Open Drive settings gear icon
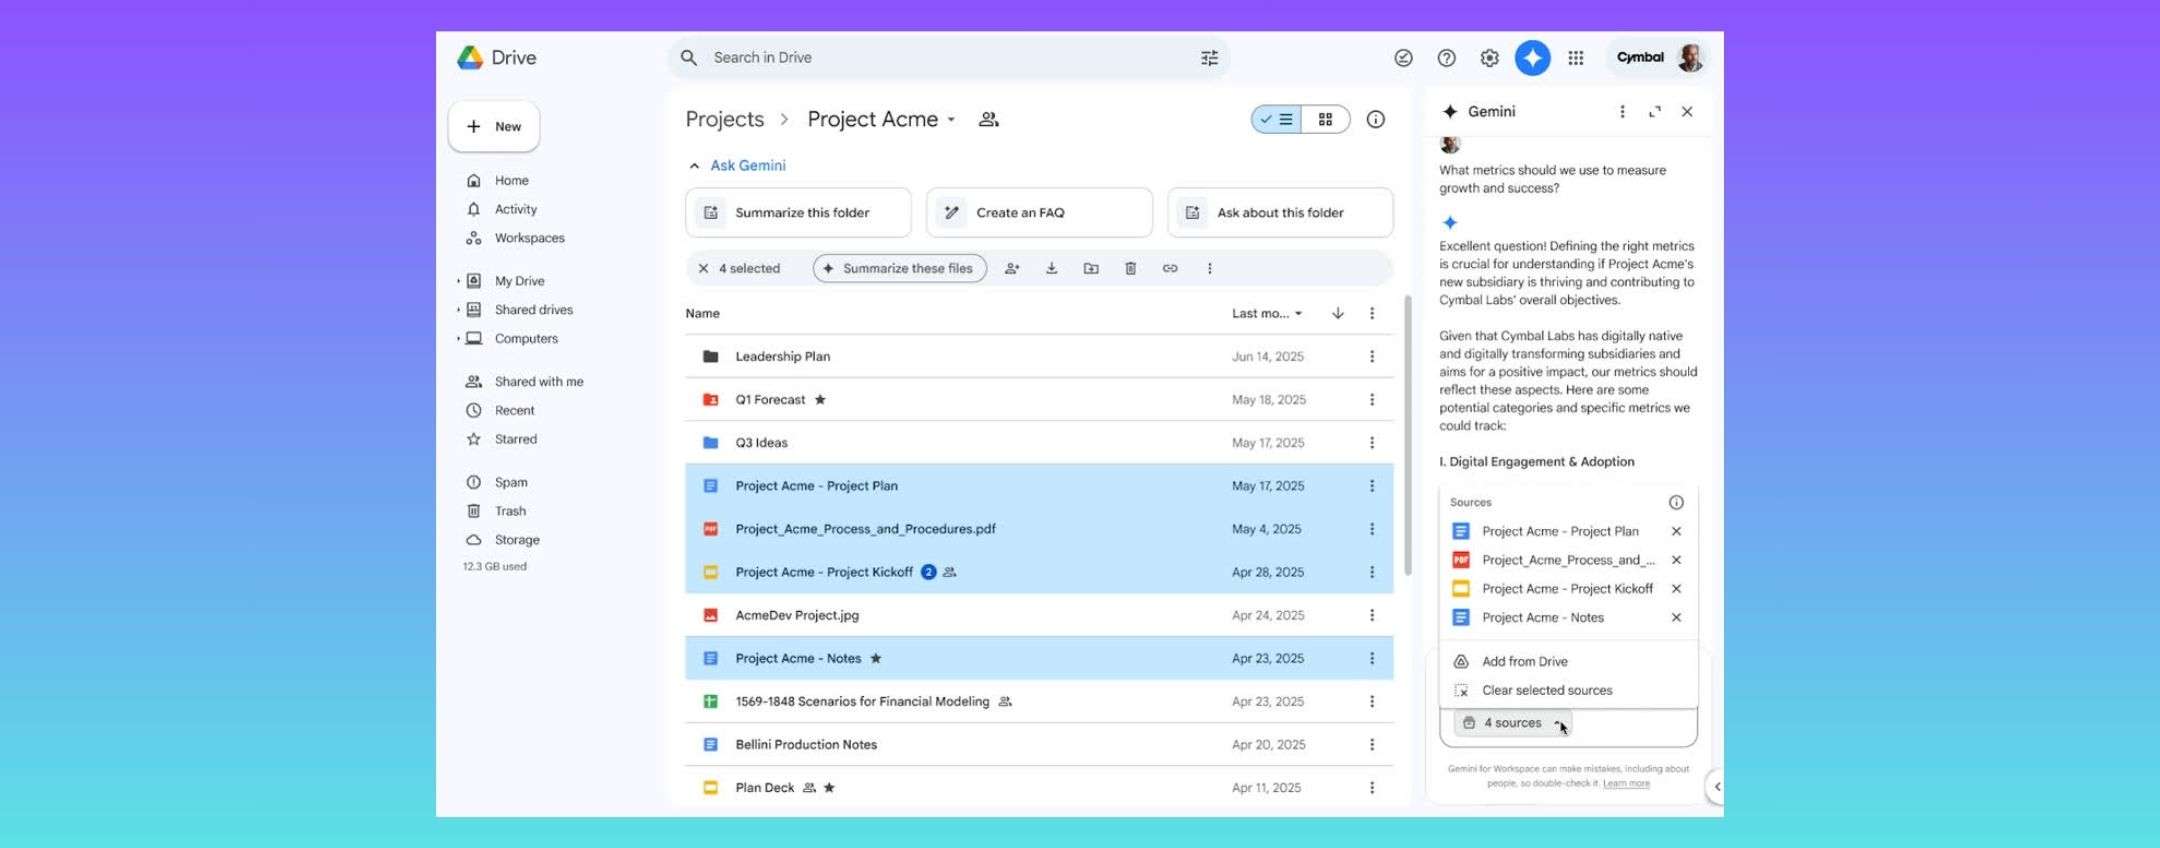Viewport: 2160px width, 848px height. 1489,58
